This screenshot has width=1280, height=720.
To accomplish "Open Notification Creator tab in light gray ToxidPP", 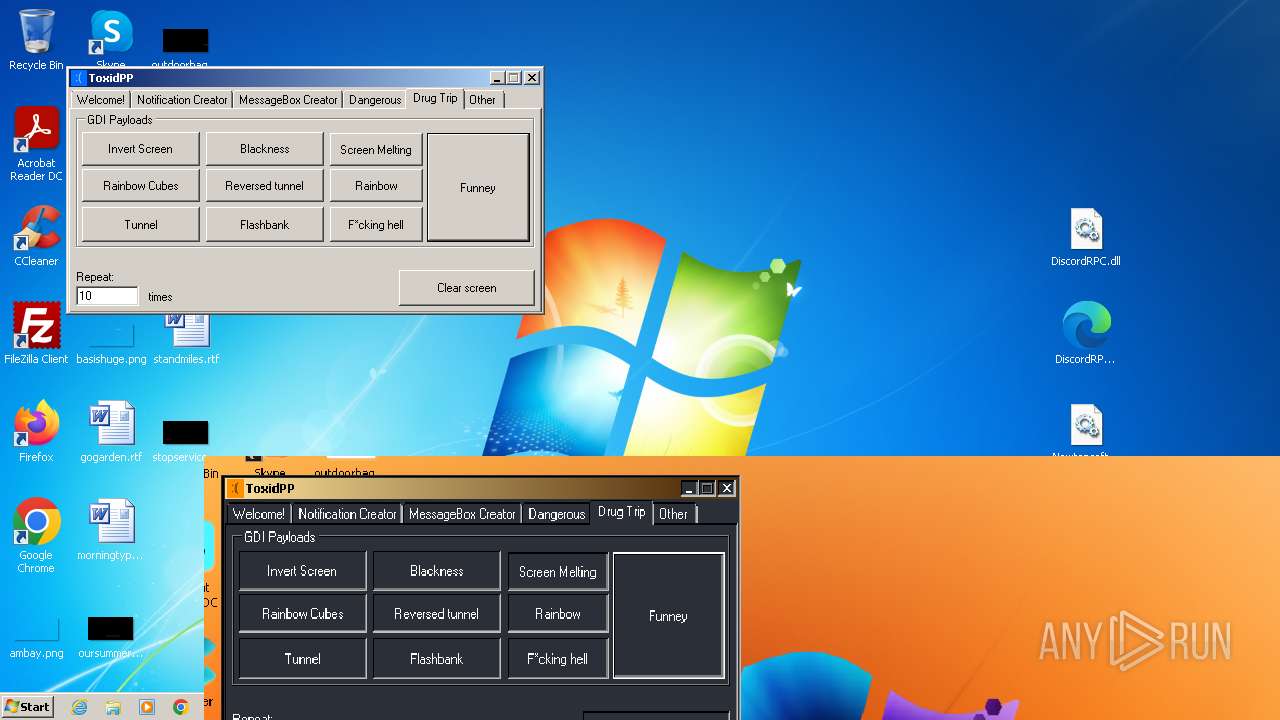I will [x=182, y=99].
